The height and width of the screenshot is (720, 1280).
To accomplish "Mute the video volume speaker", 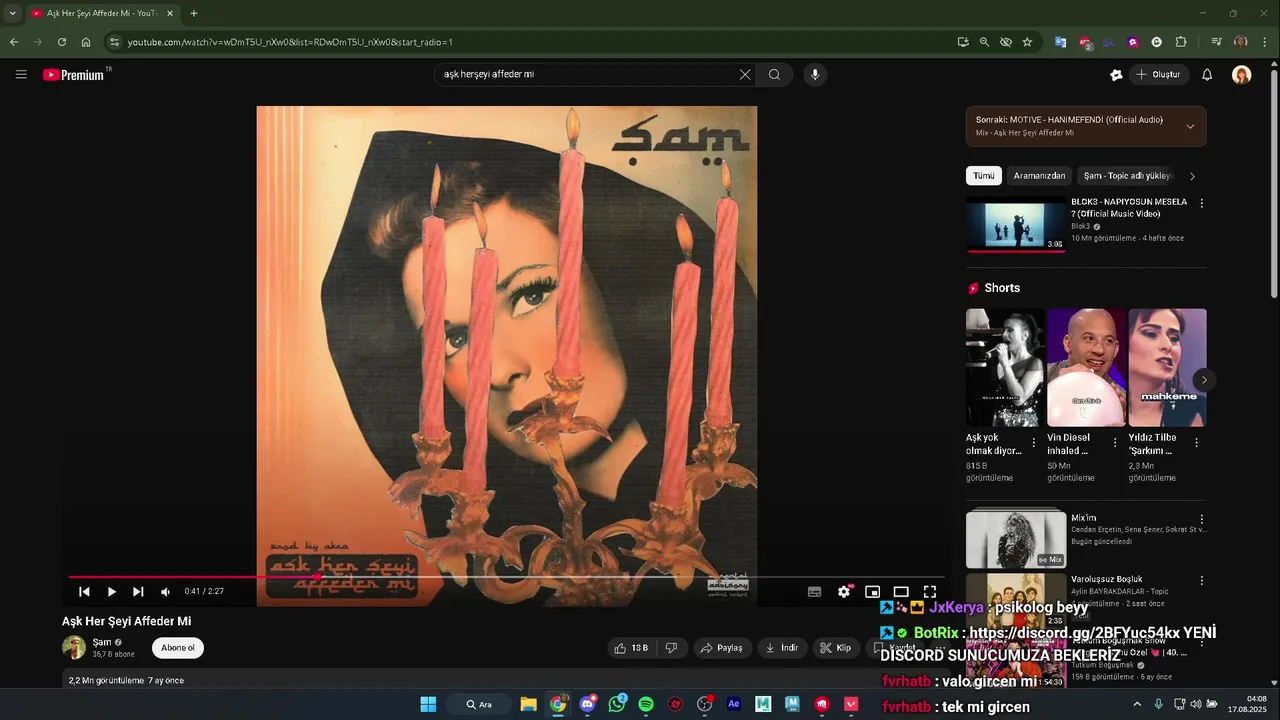I will [165, 591].
